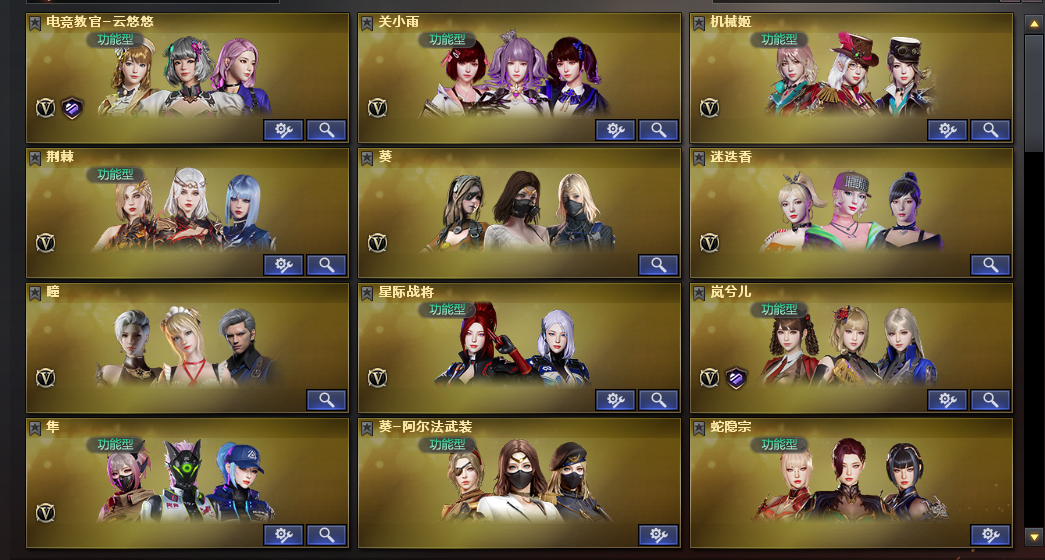Click the vertical scrollbar thumb
Image resolution: width=1045 pixels, height=560 pixels.
pyautogui.click(x=1034, y=93)
